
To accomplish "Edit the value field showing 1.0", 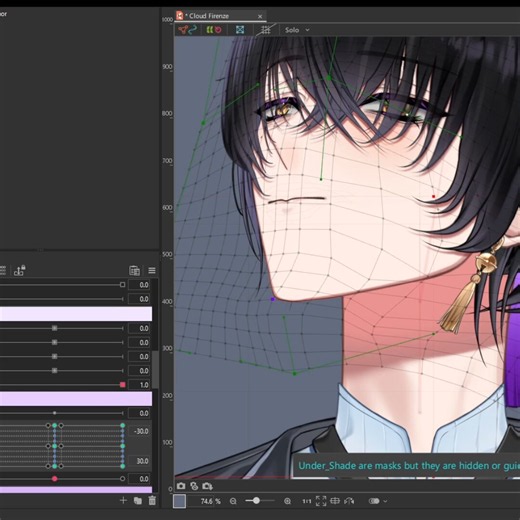I will (x=139, y=385).
